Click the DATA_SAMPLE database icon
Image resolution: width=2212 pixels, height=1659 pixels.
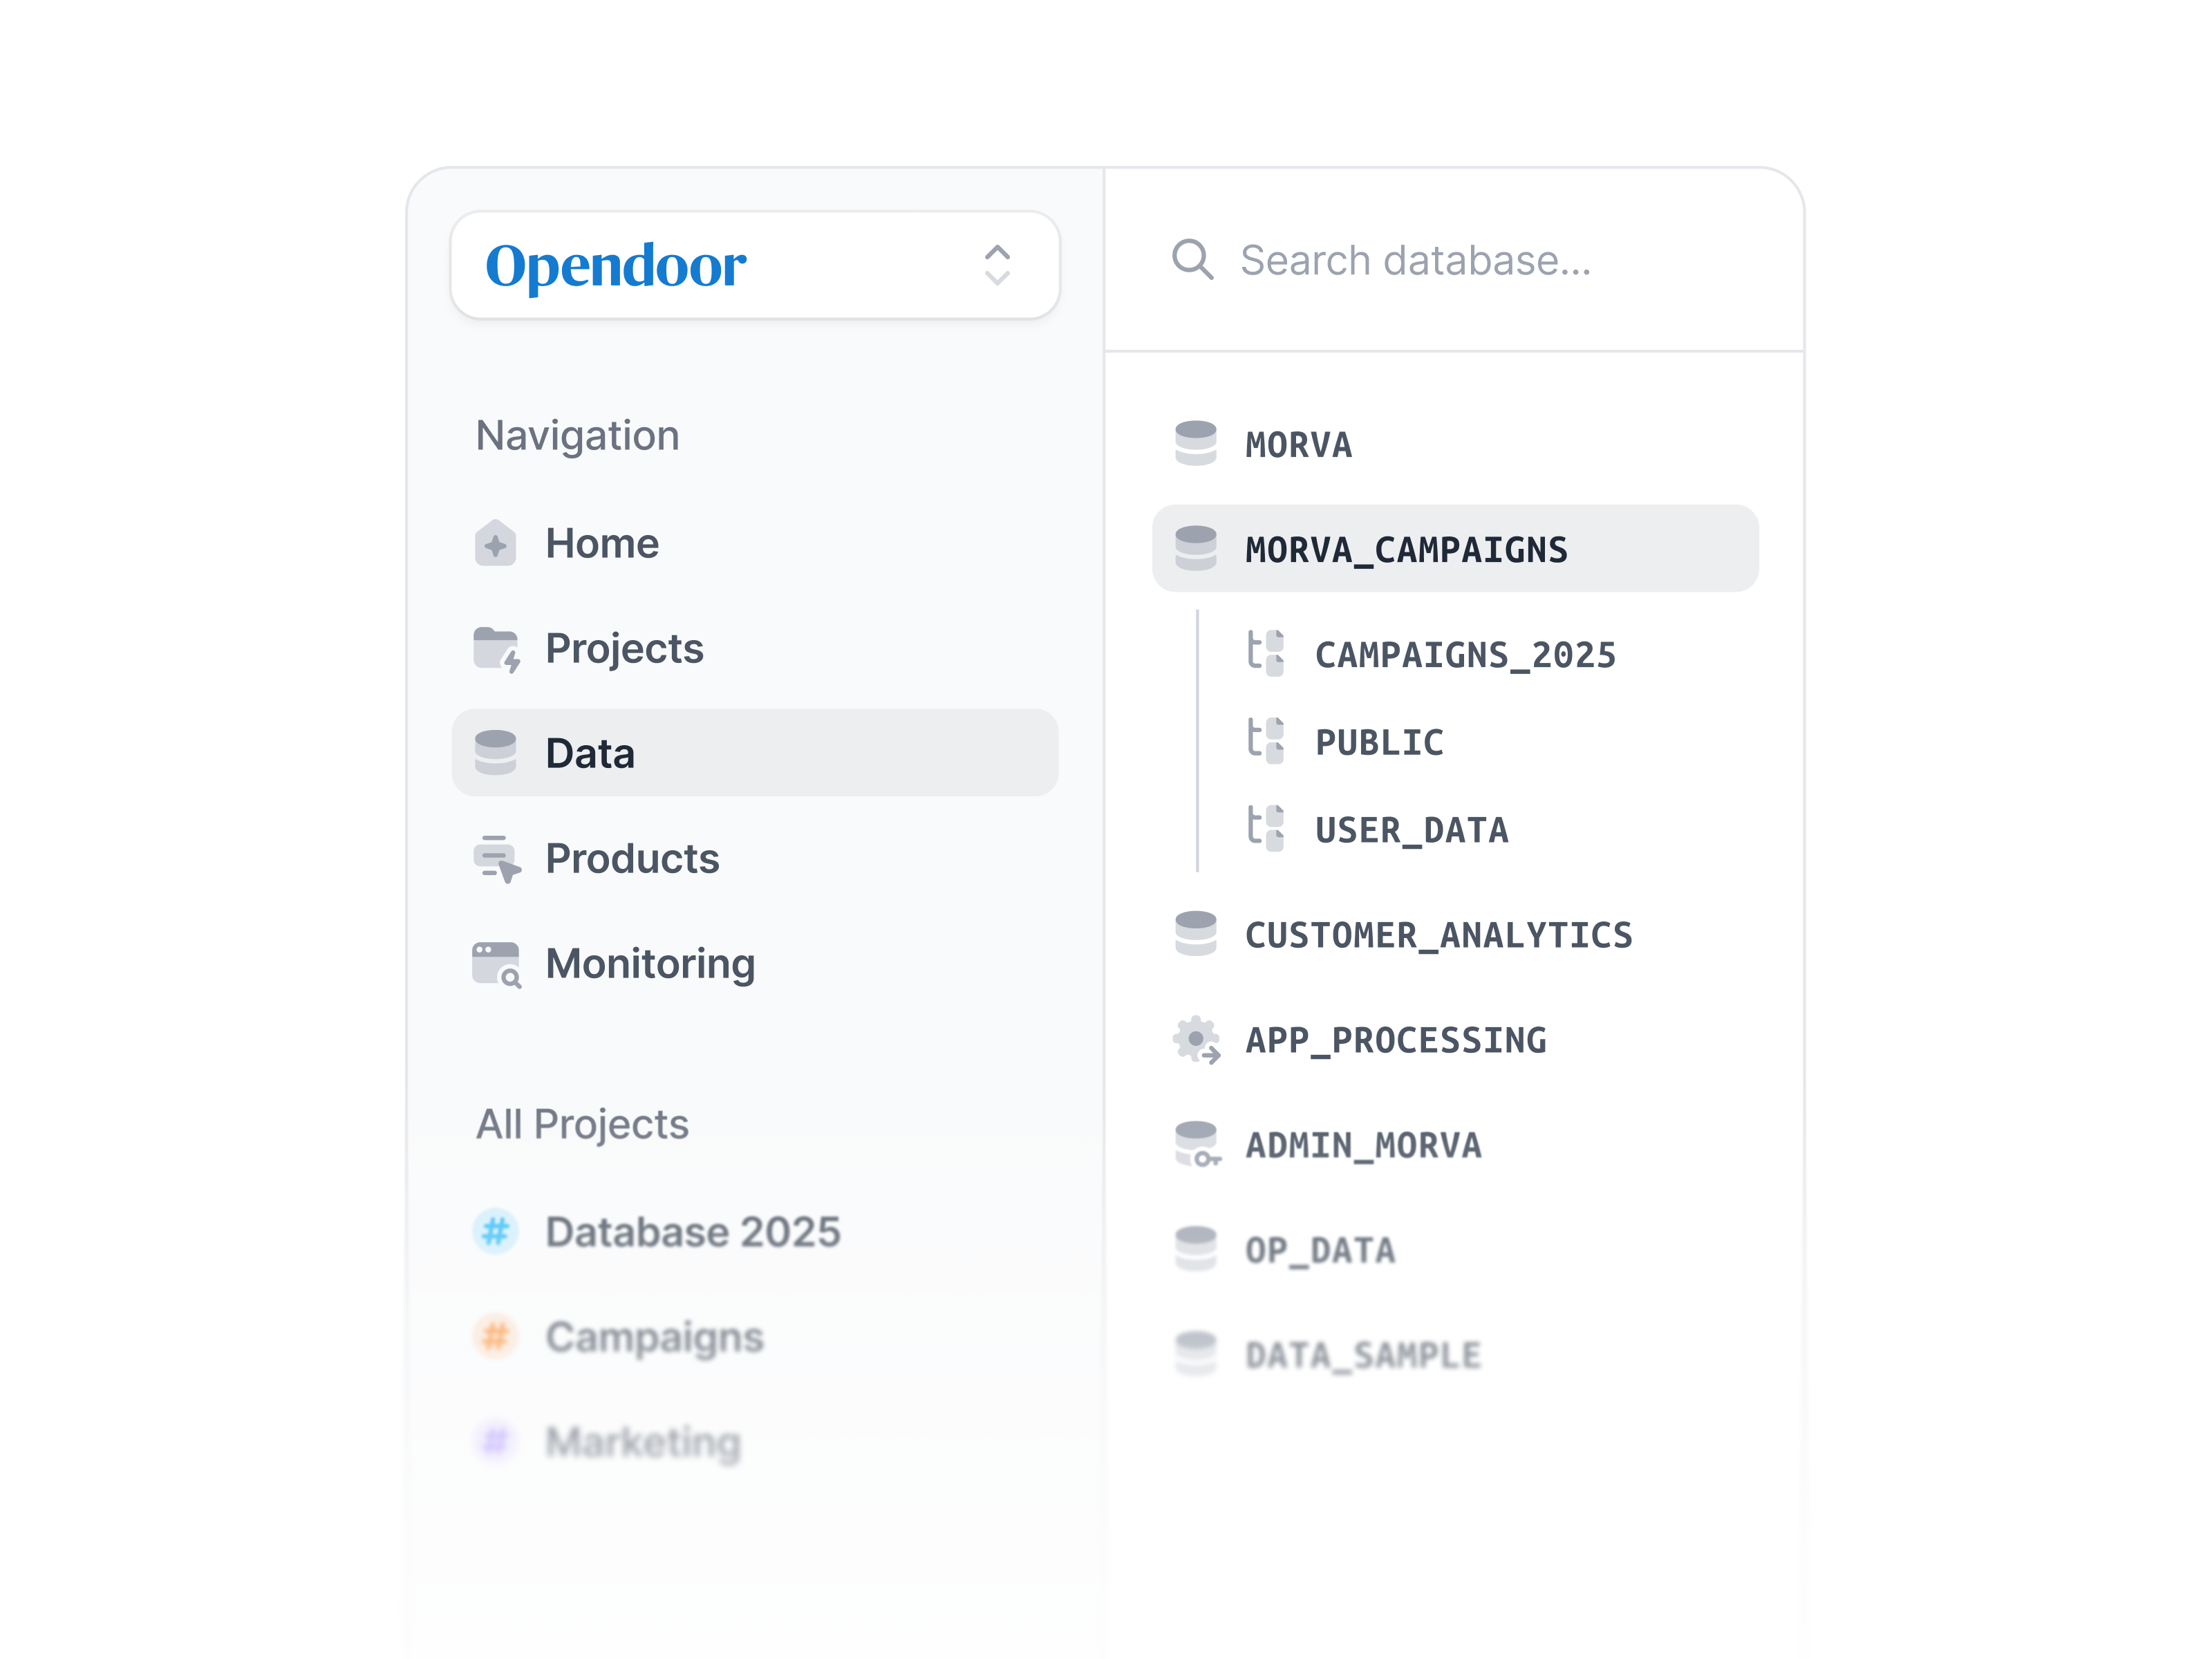point(1195,1354)
